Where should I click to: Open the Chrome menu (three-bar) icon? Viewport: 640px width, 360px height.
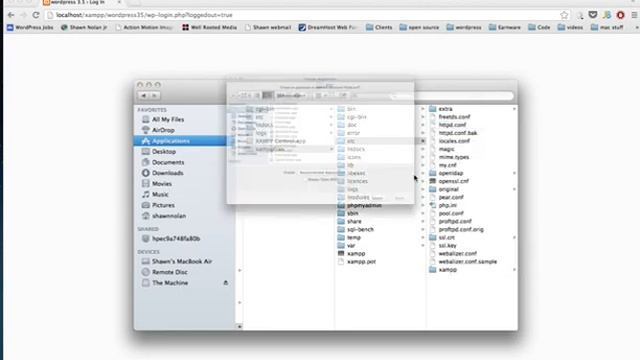(634, 15)
